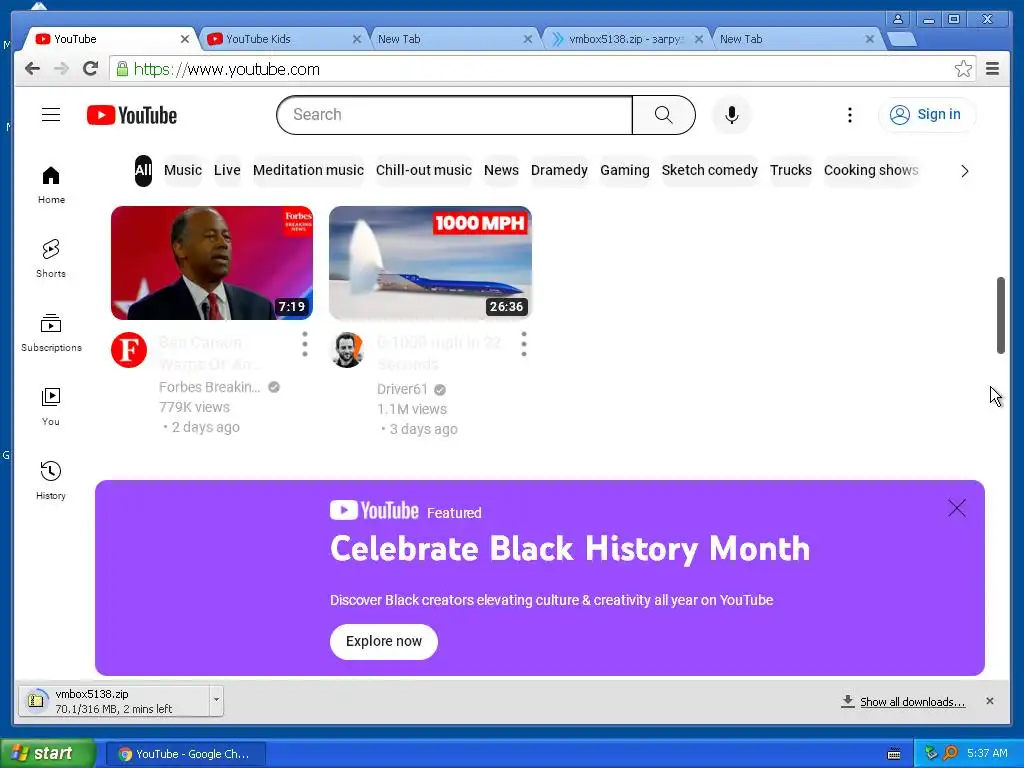
Task: Select the Live filter chip
Action: 227,170
